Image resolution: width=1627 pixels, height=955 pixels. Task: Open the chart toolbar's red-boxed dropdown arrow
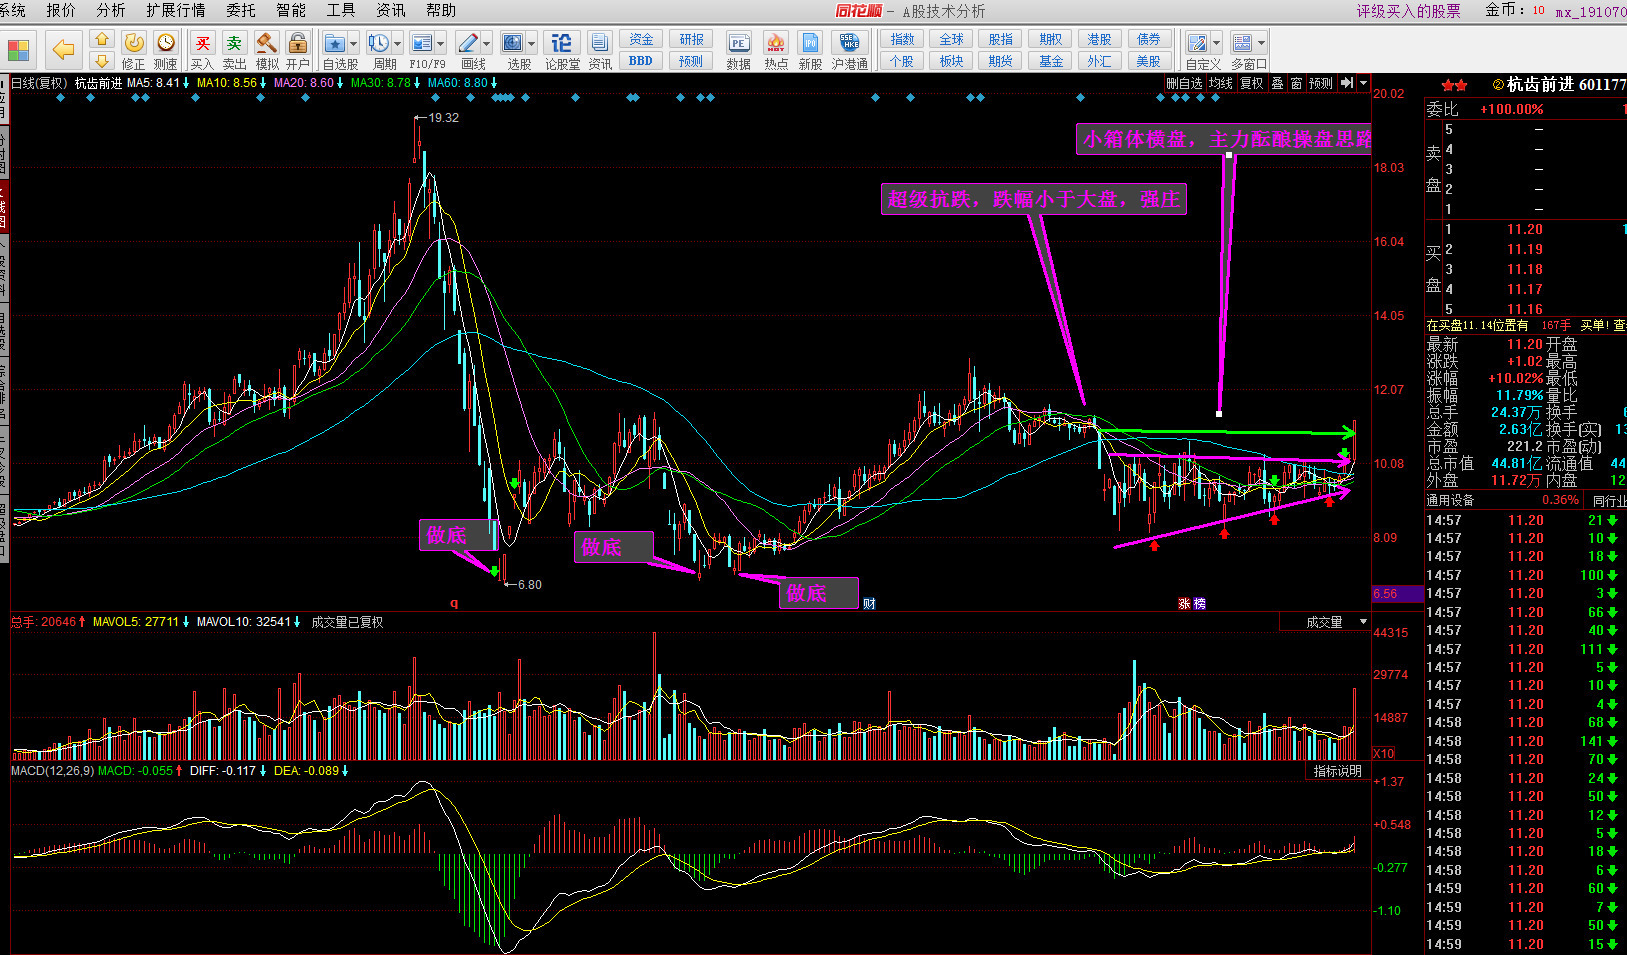pyautogui.click(x=1363, y=83)
